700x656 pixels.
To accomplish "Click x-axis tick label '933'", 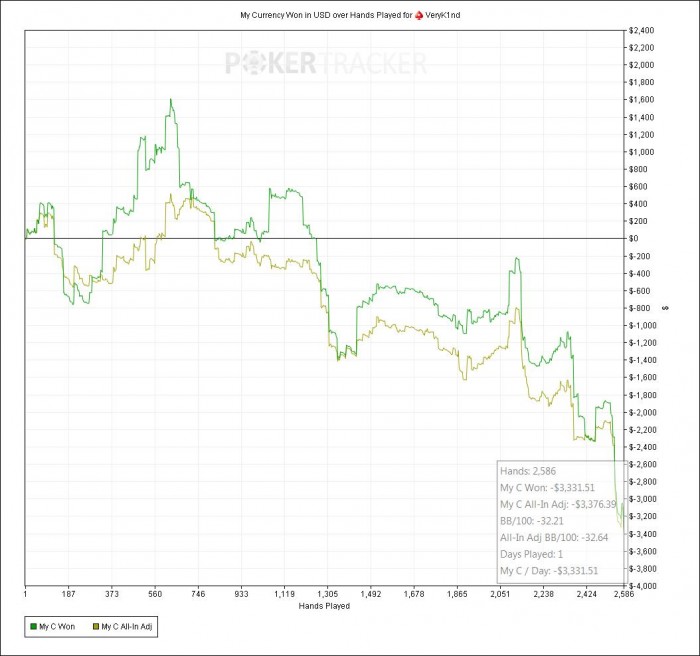I will tap(242, 594).
